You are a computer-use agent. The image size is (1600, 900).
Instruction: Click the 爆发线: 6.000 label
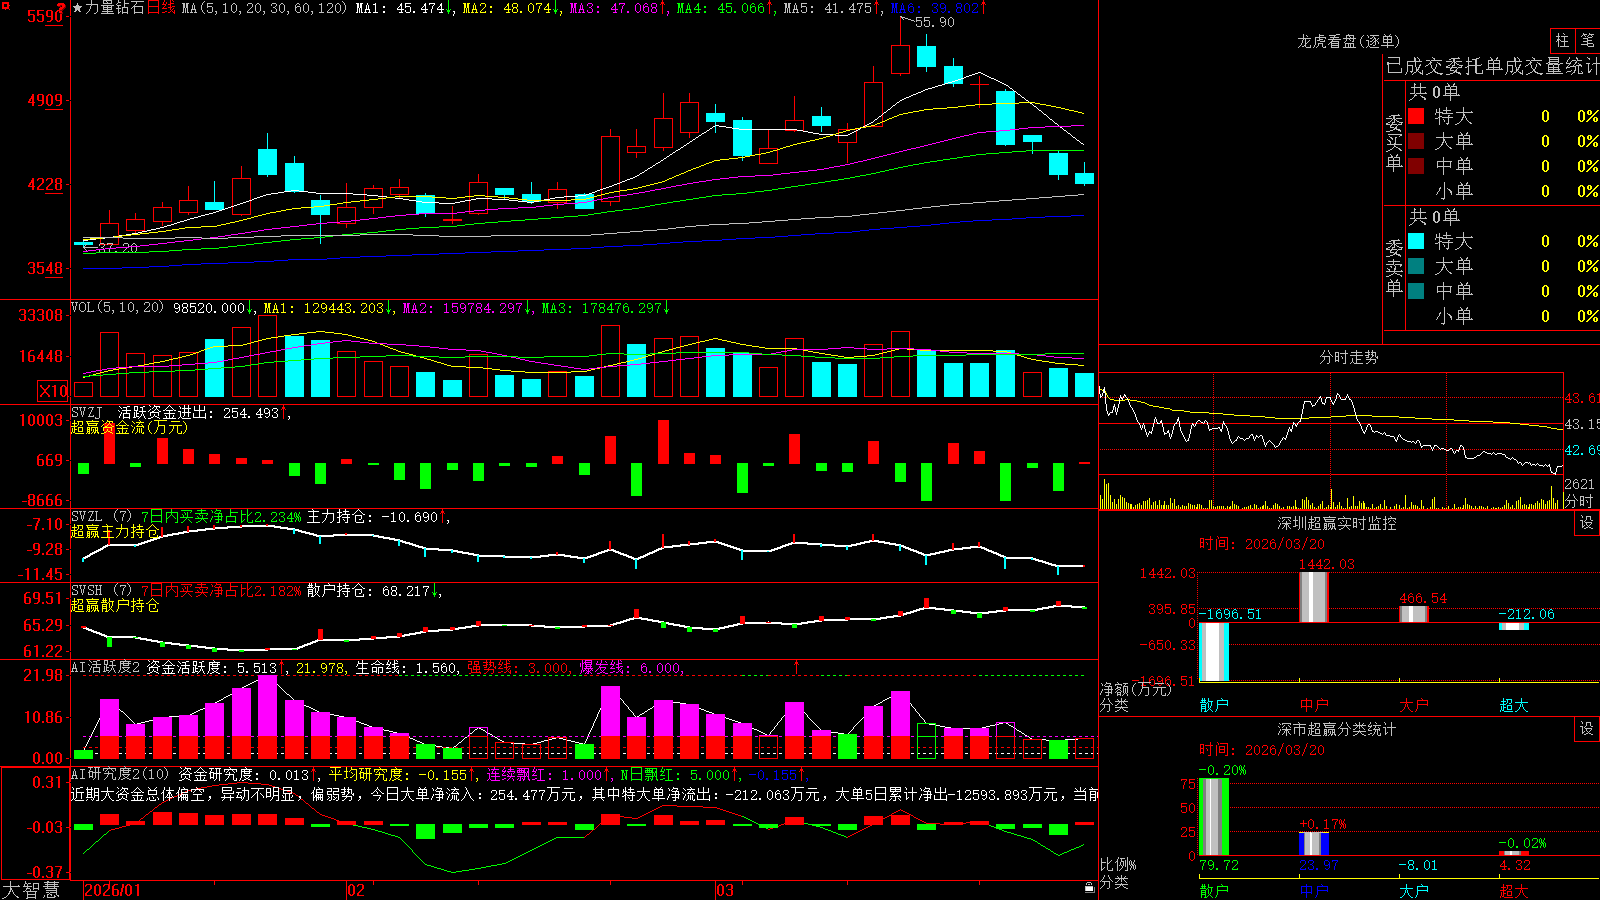(x=630, y=667)
